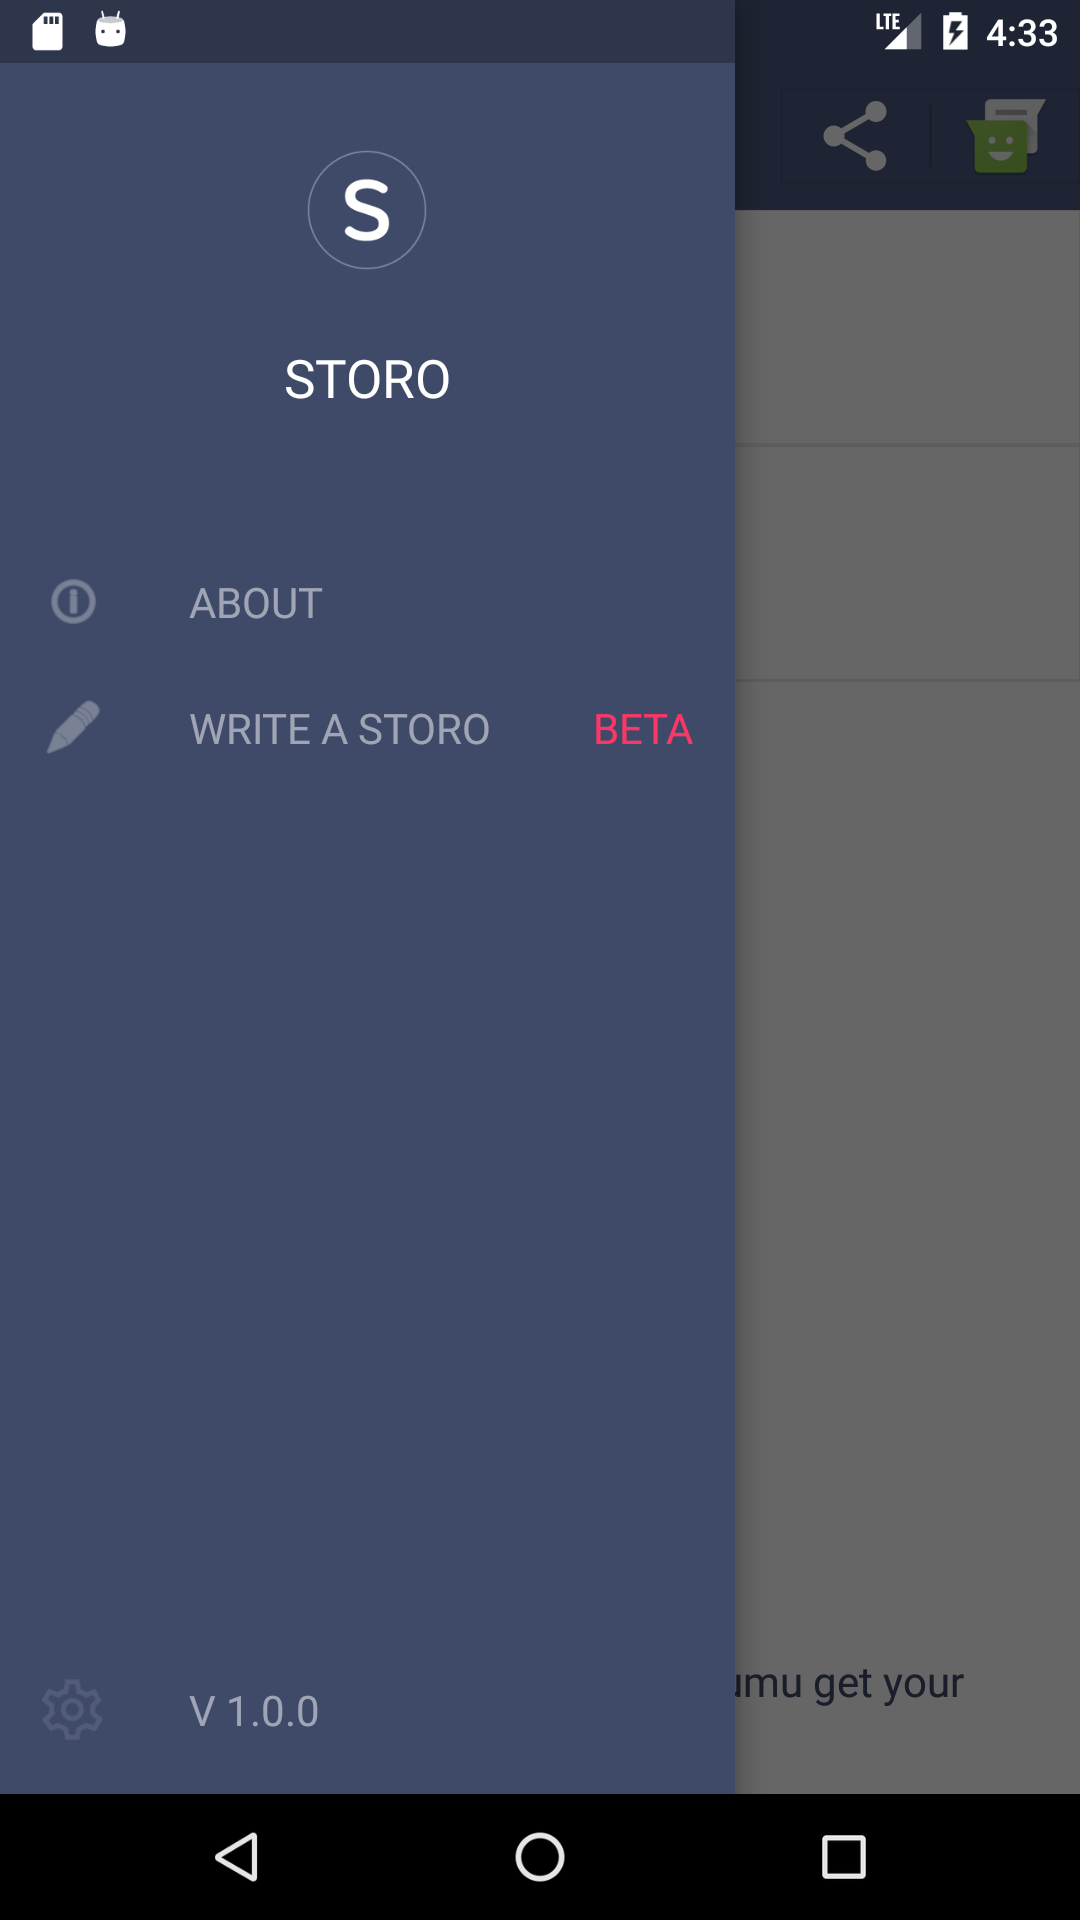
Task: Open the settings gear at the bottom
Action: tap(74, 1710)
